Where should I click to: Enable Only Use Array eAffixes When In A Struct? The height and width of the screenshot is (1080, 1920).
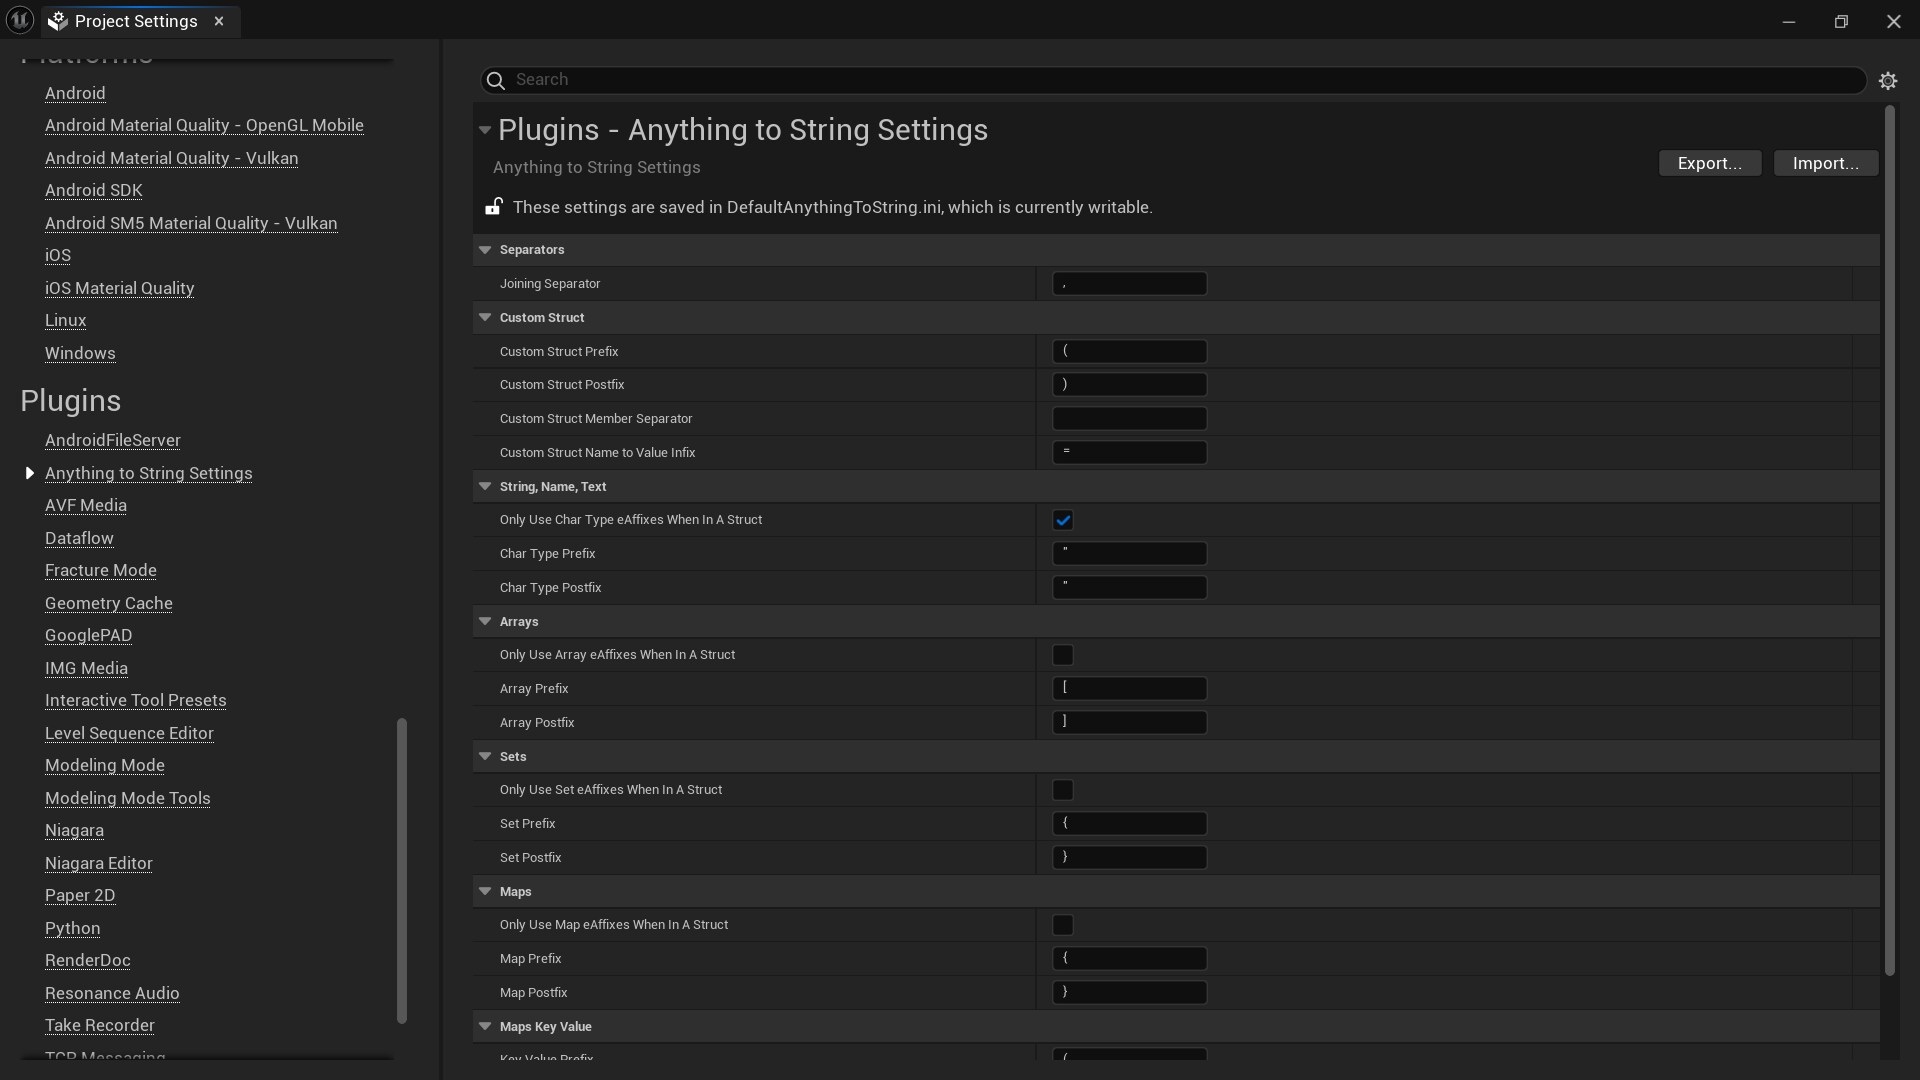pyautogui.click(x=1063, y=655)
